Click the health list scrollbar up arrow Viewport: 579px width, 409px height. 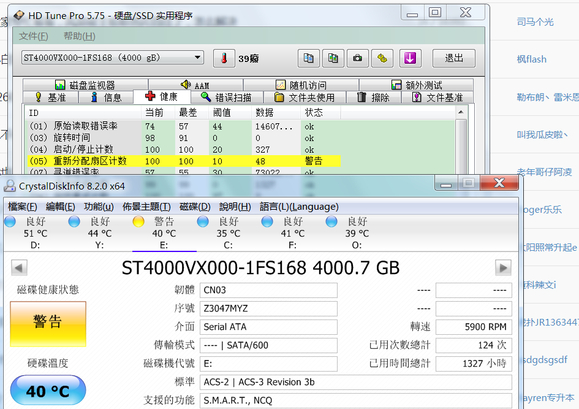click(461, 112)
